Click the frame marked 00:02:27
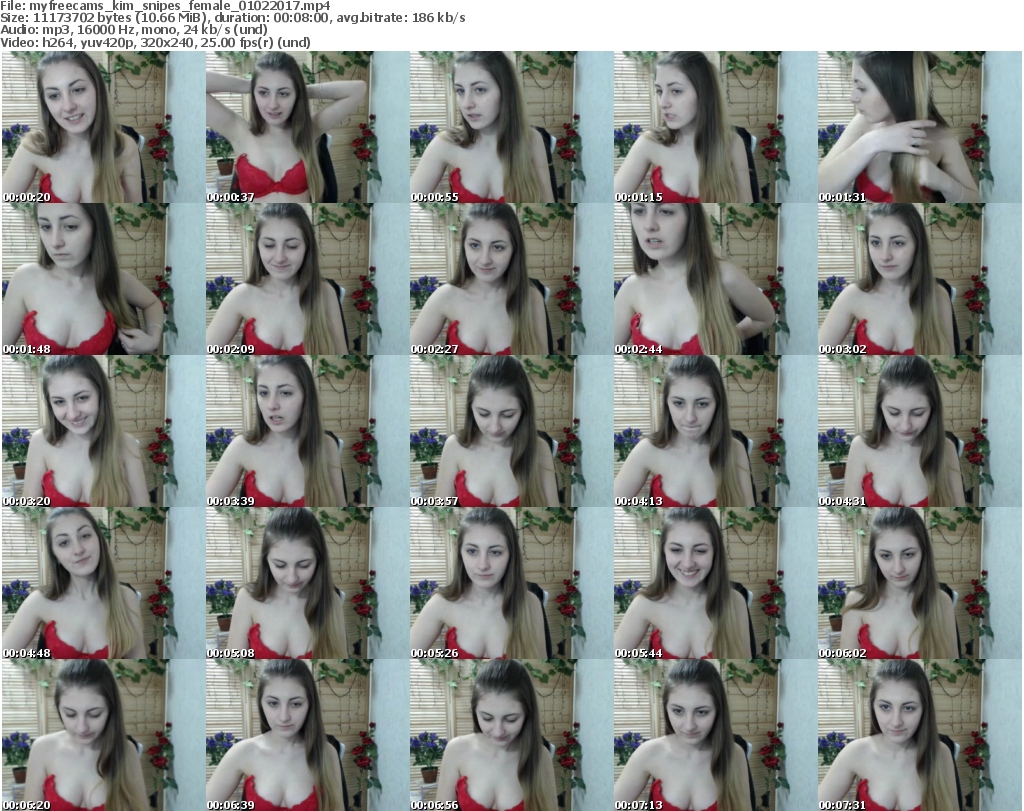1024x811 pixels. coord(511,279)
